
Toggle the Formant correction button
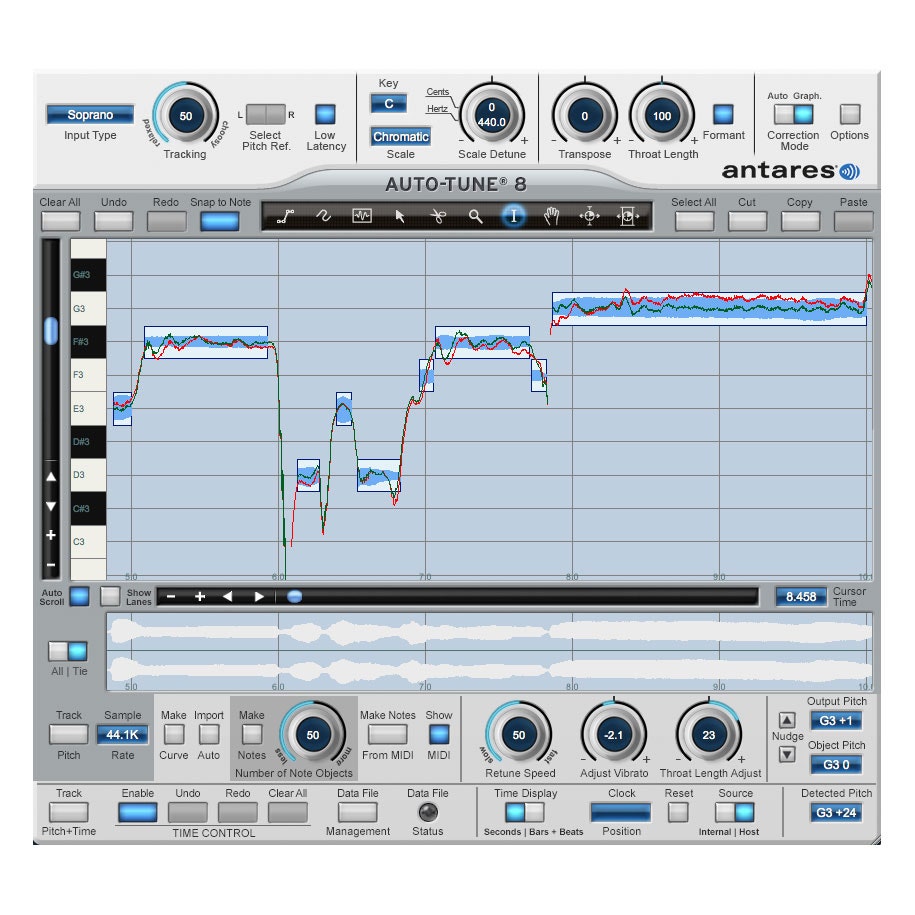pos(723,114)
